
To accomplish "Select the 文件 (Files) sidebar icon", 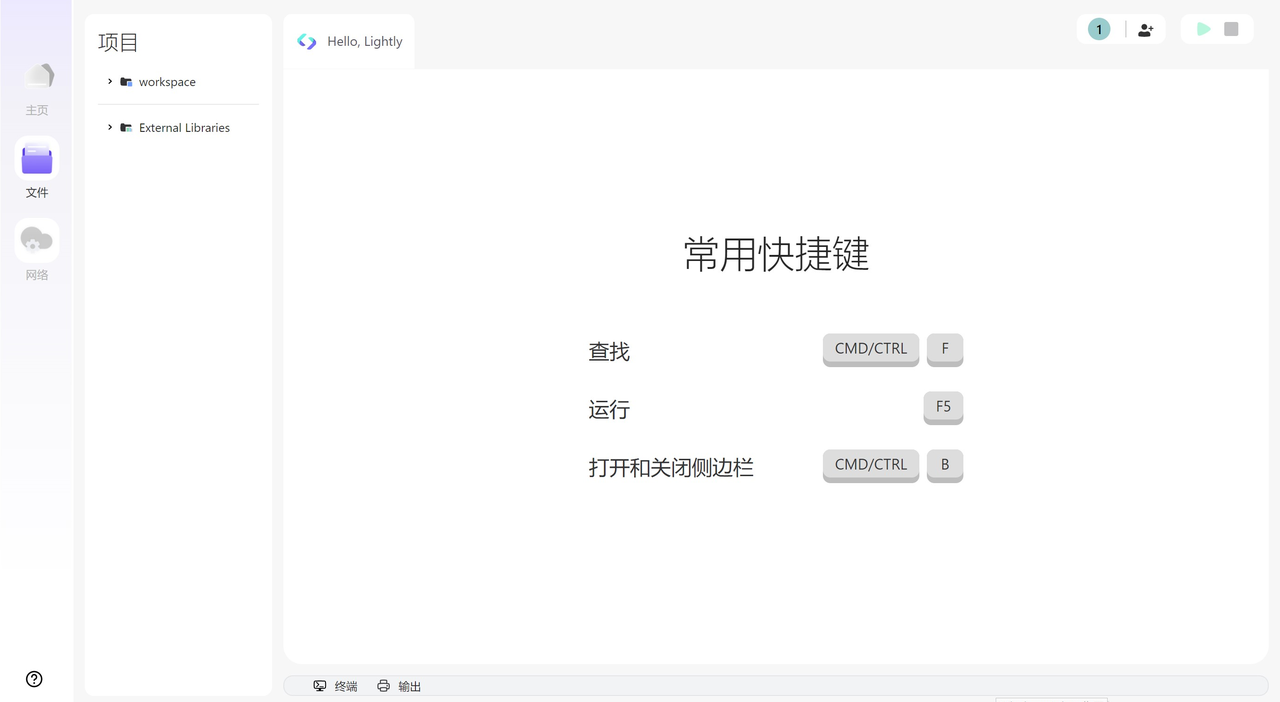I will point(37,160).
